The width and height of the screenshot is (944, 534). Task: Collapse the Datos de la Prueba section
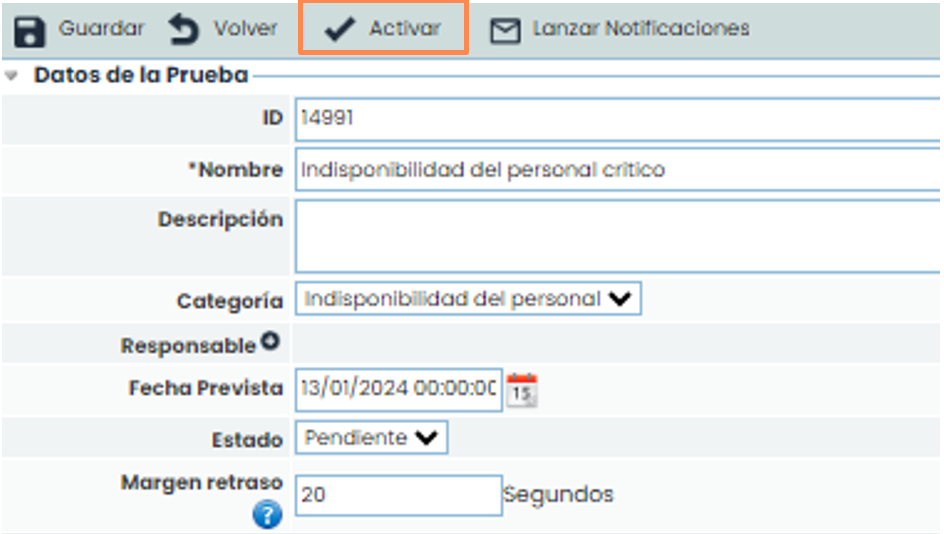pyautogui.click(x=12, y=76)
